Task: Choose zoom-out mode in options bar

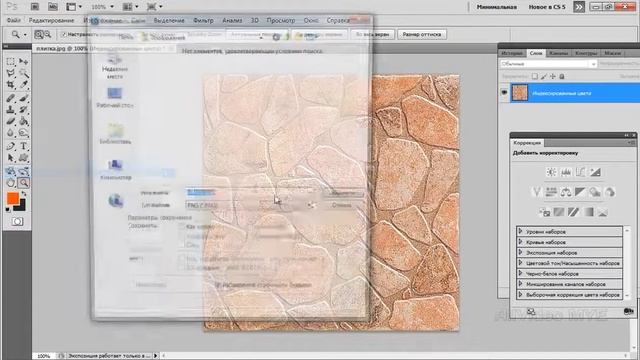Action: (x=47, y=35)
